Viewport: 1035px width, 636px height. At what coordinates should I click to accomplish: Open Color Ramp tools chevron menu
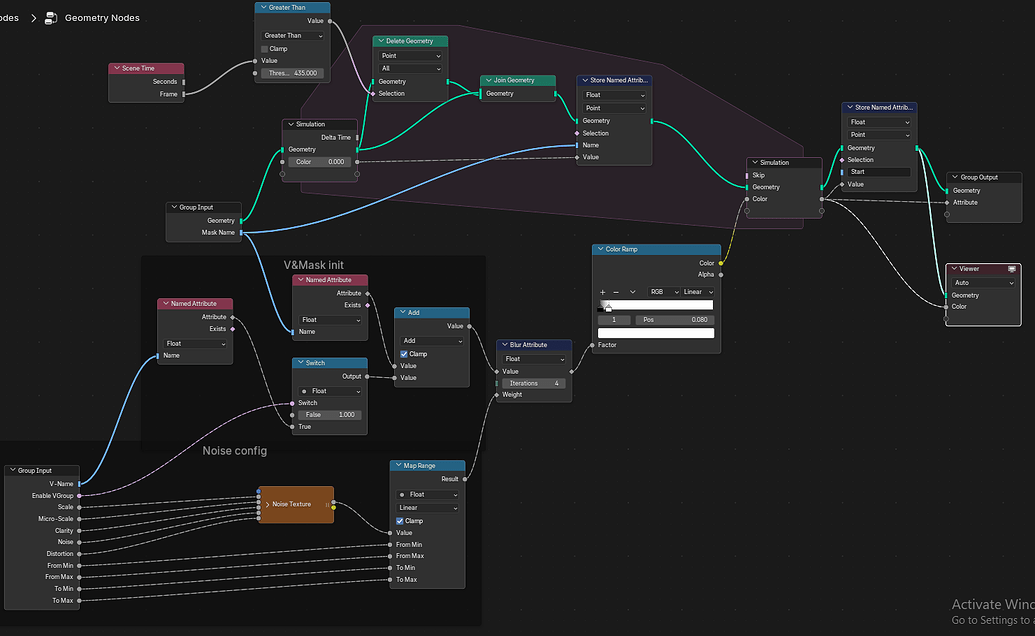tap(632, 292)
